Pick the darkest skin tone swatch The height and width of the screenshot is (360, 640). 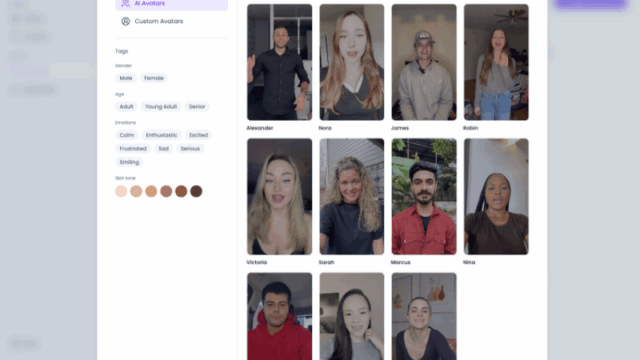click(x=196, y=191)
